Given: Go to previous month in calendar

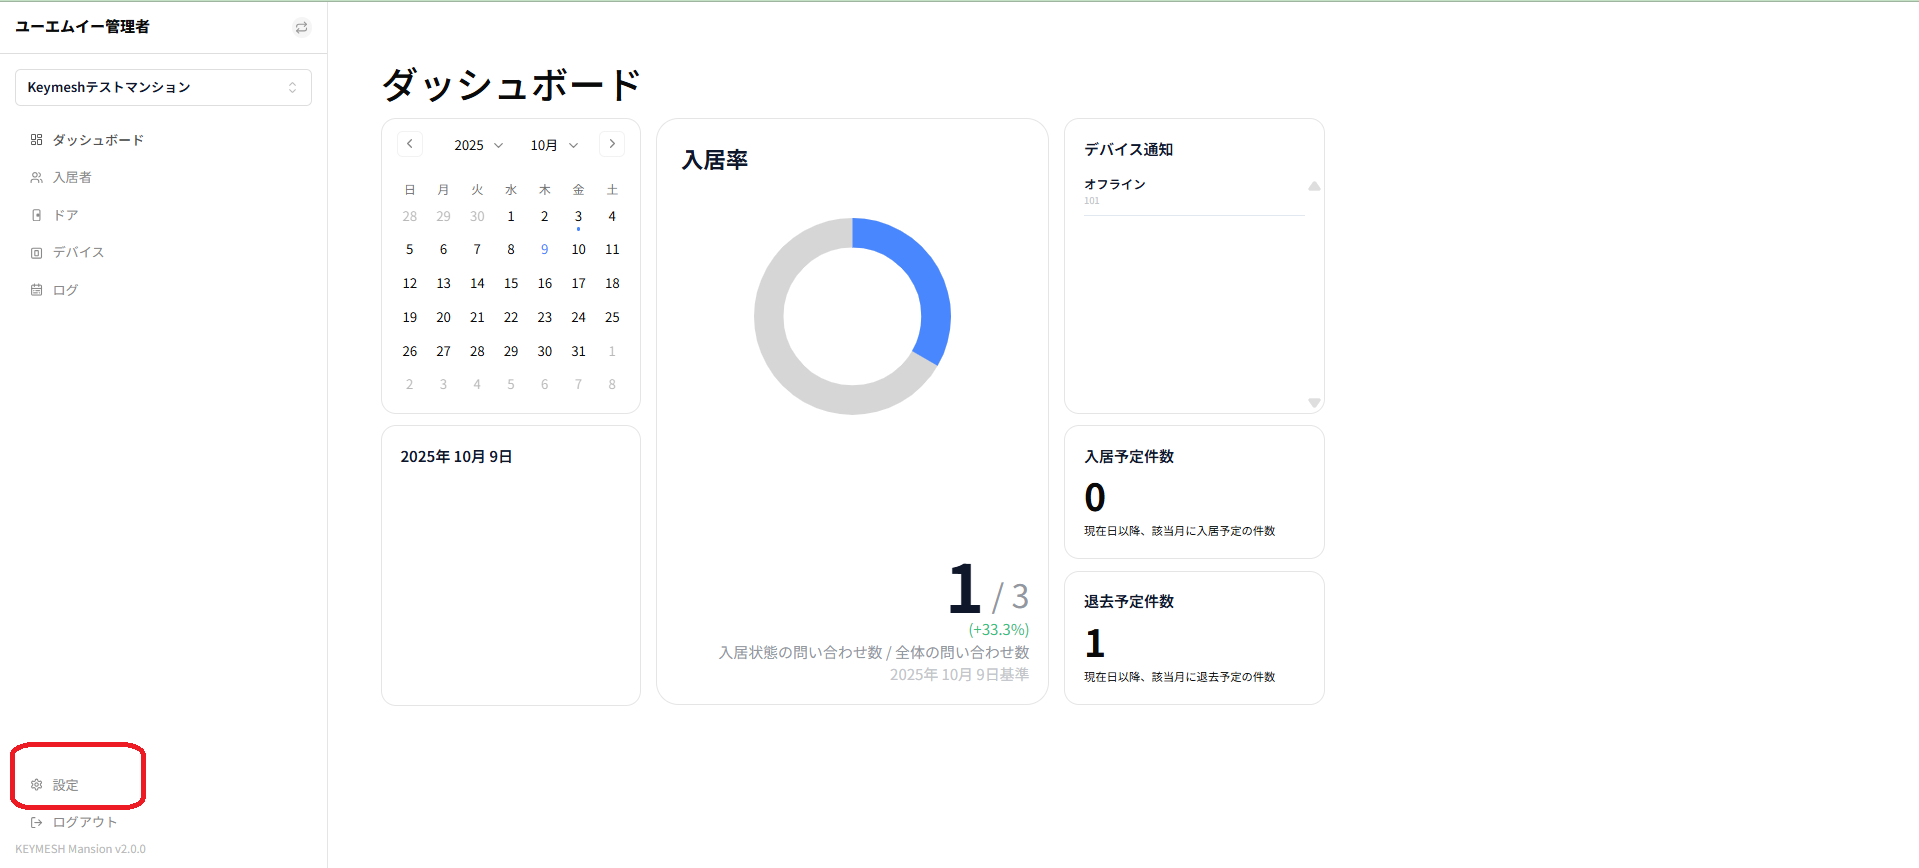Looking at the screenshot, I should point(410,144).
